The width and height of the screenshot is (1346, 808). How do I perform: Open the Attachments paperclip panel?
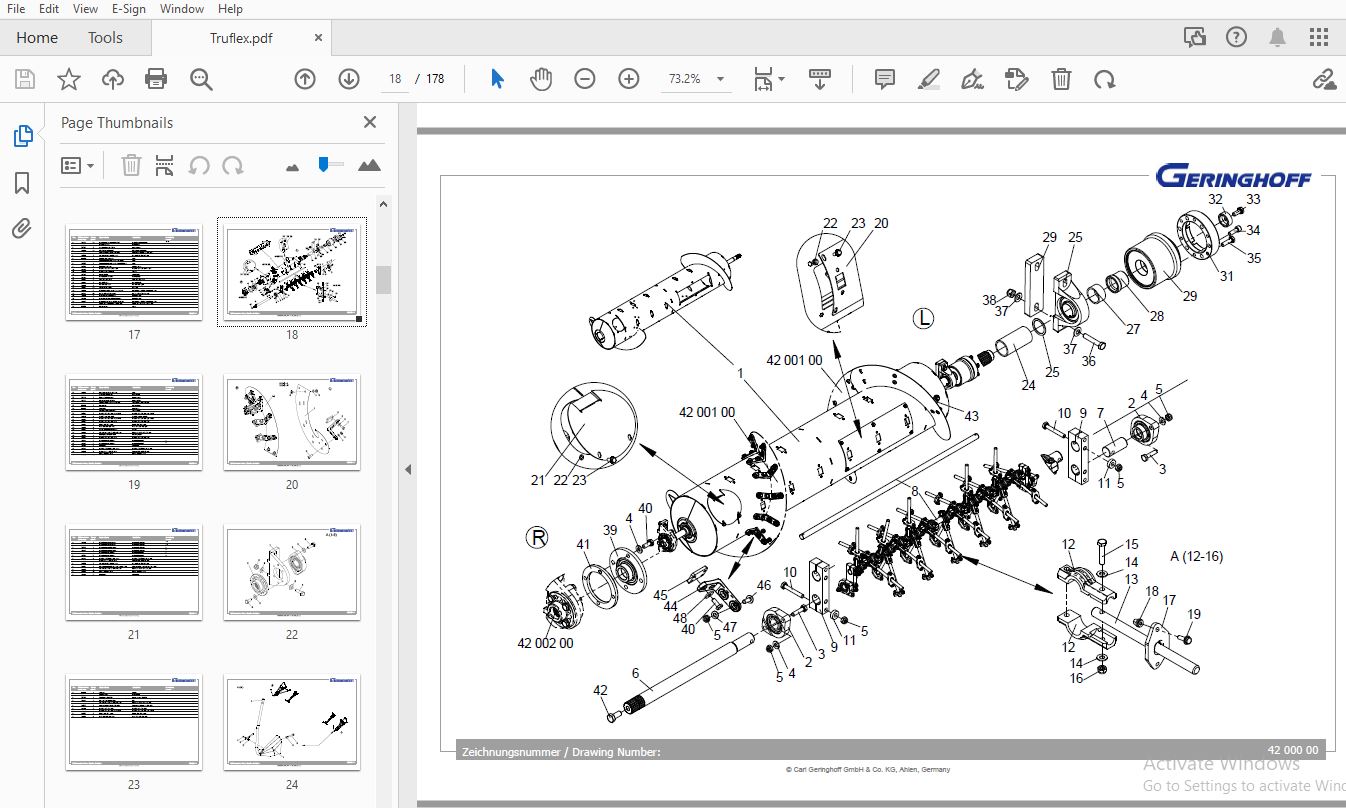[x=22, y=229]
